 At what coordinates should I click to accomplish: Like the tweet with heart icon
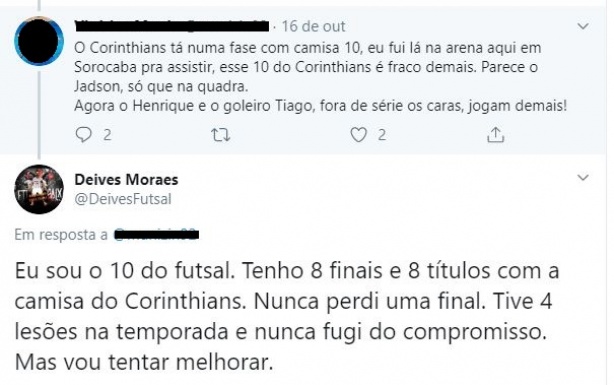coord(358,135)
